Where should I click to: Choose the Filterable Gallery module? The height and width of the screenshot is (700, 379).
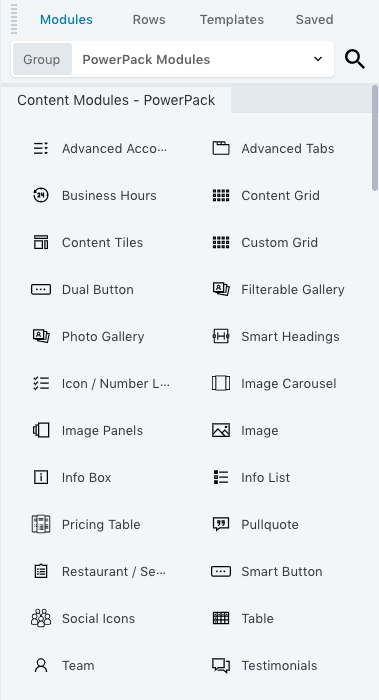(278, 290)
